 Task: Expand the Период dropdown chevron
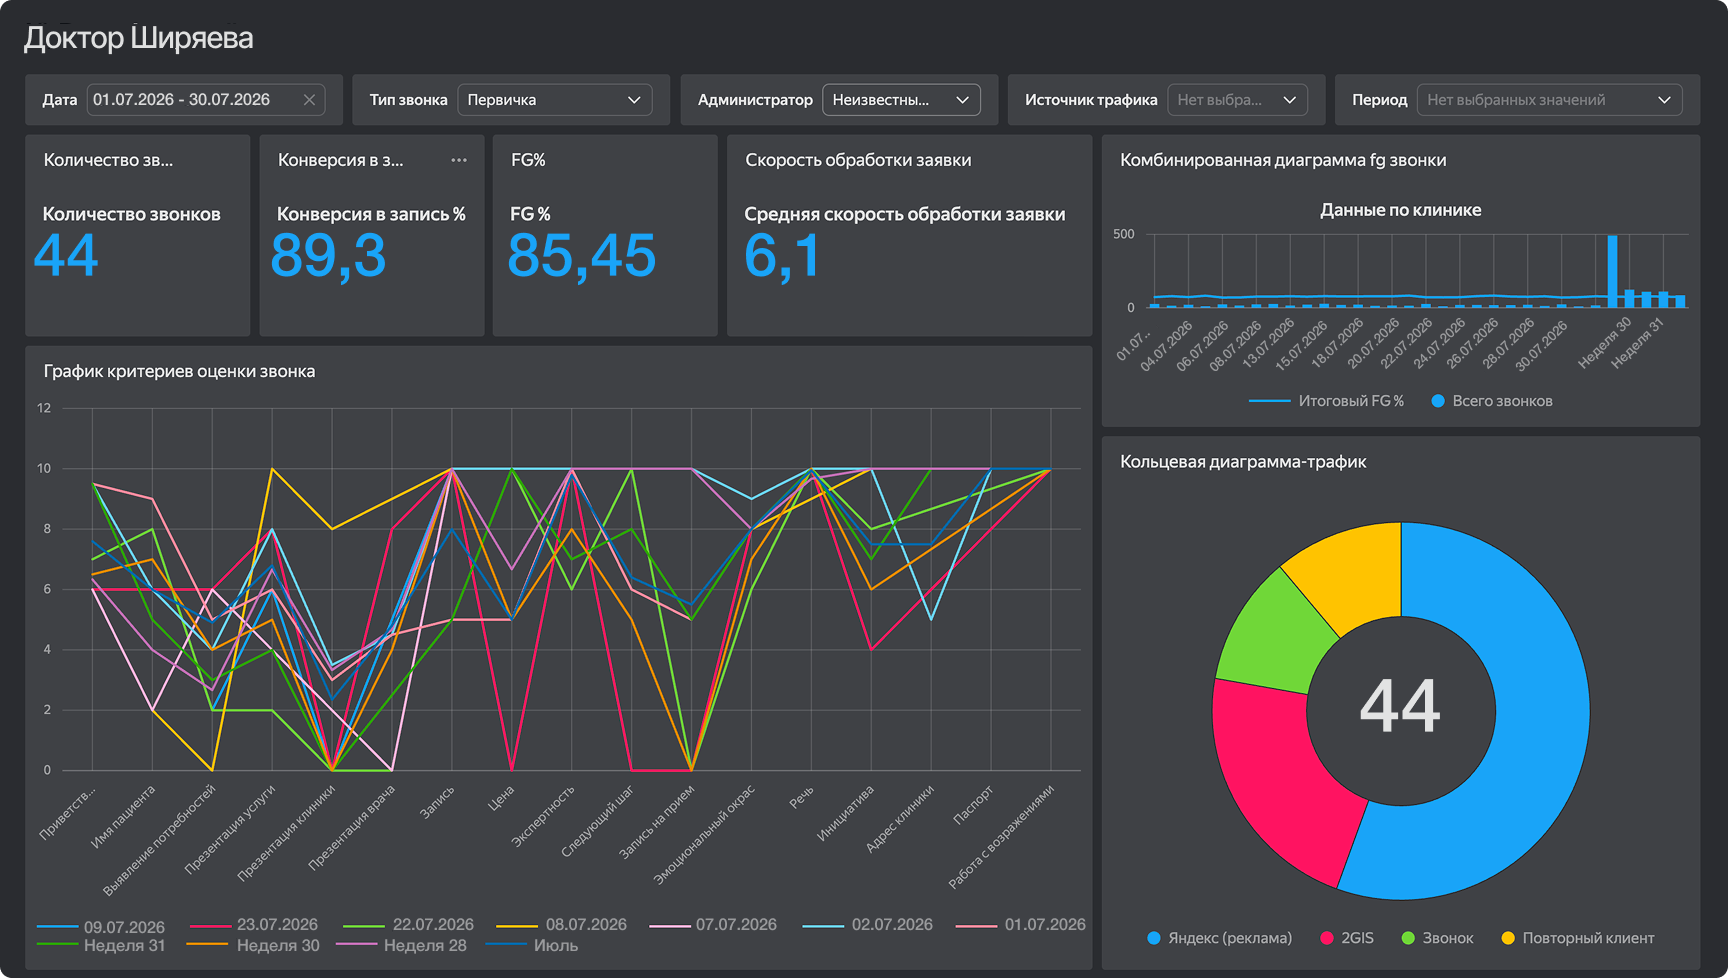[1665, 100]
